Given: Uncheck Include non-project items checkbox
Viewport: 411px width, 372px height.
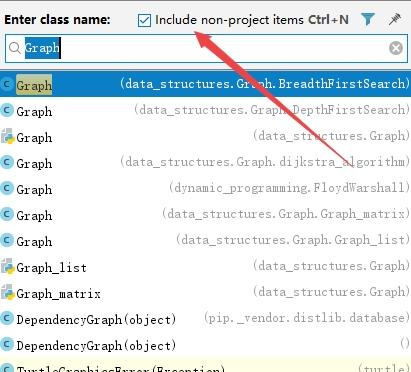Looking at the screenshot, I should 144,20.
